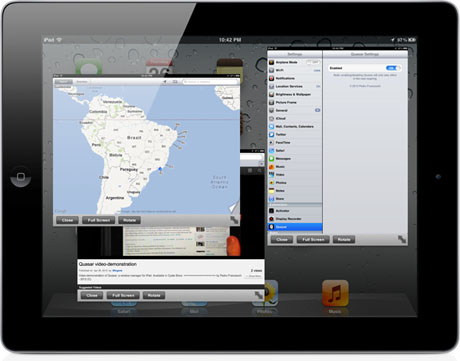Open the Music app in the dock
Screen dimensions: 460x361
point(335,293)
